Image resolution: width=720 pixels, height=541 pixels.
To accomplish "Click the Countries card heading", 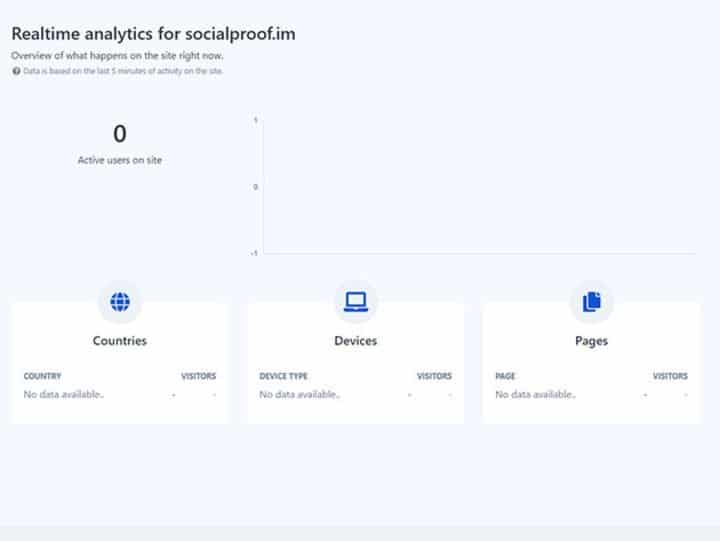I will tap(120, 341).
